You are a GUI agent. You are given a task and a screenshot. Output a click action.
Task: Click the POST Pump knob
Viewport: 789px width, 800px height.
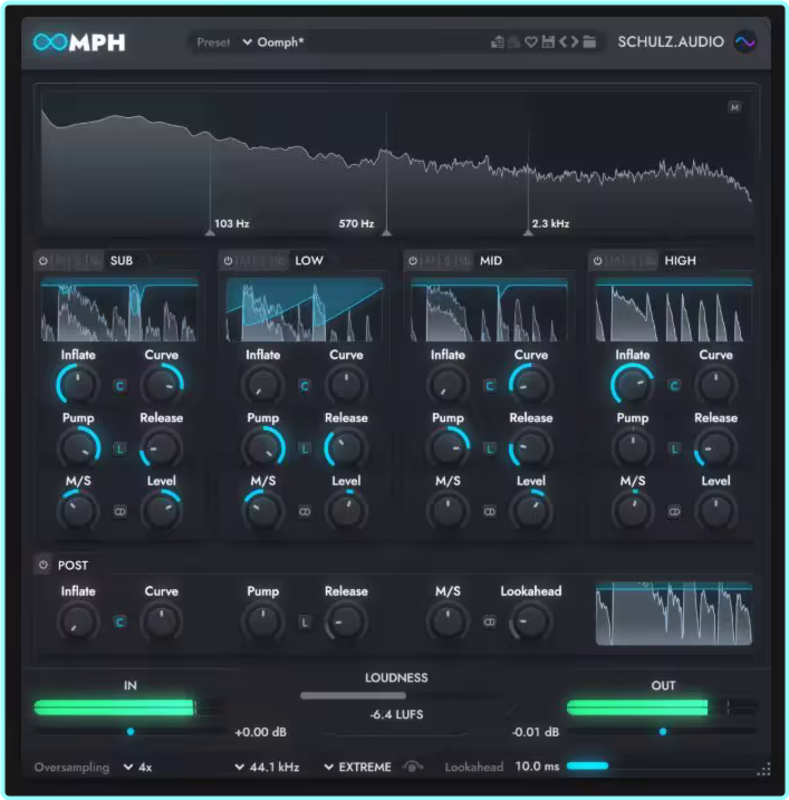[x=263, y=621]
